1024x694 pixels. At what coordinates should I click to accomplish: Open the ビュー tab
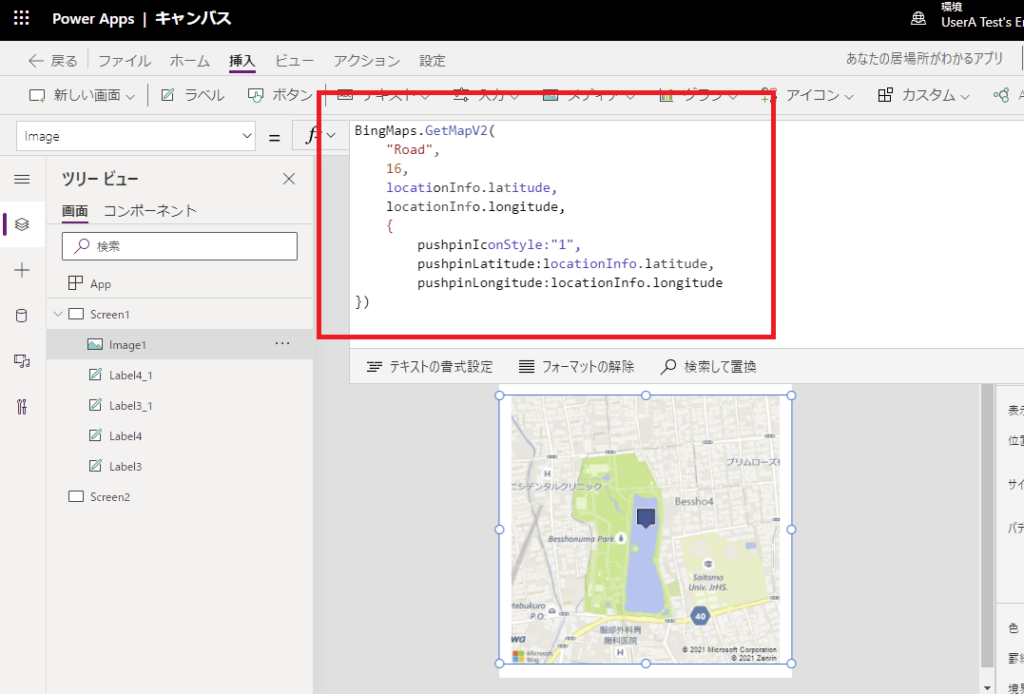[294, 61]
